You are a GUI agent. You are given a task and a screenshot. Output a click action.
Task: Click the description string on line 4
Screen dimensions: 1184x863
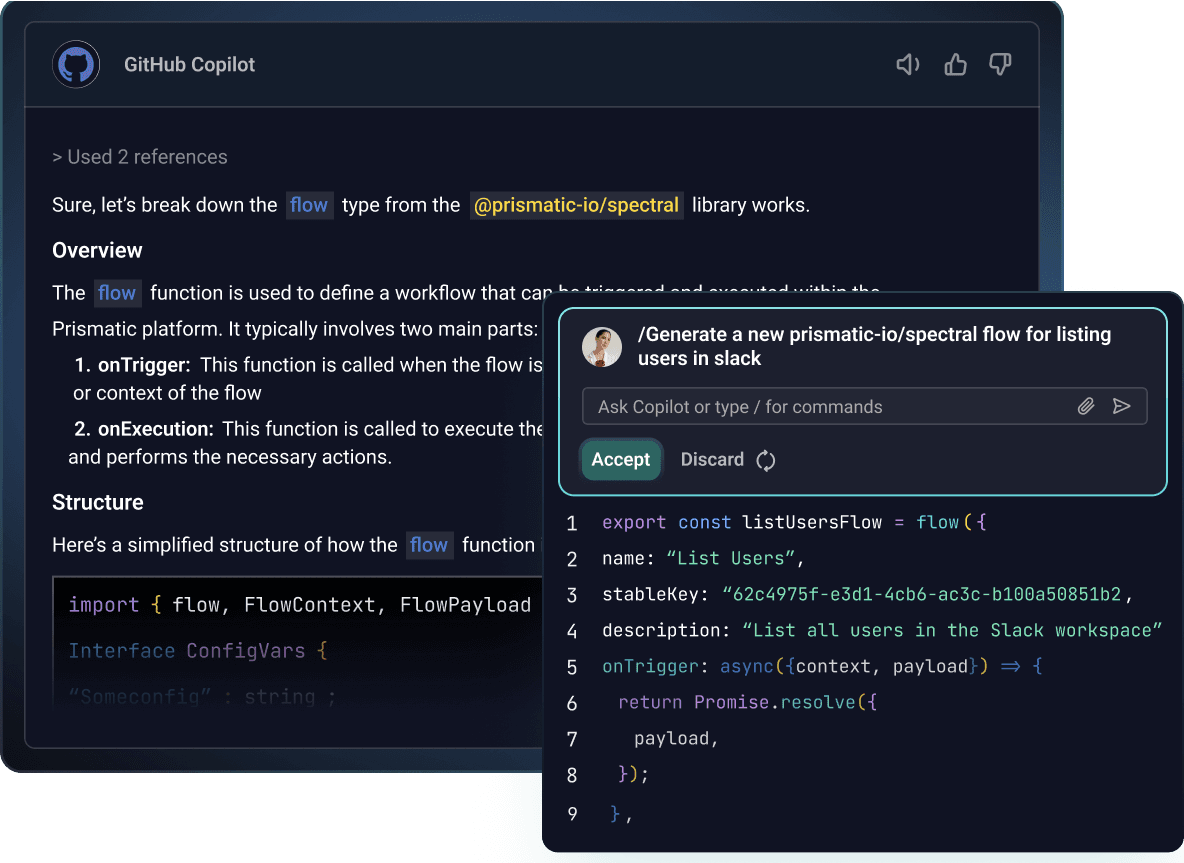951,630
